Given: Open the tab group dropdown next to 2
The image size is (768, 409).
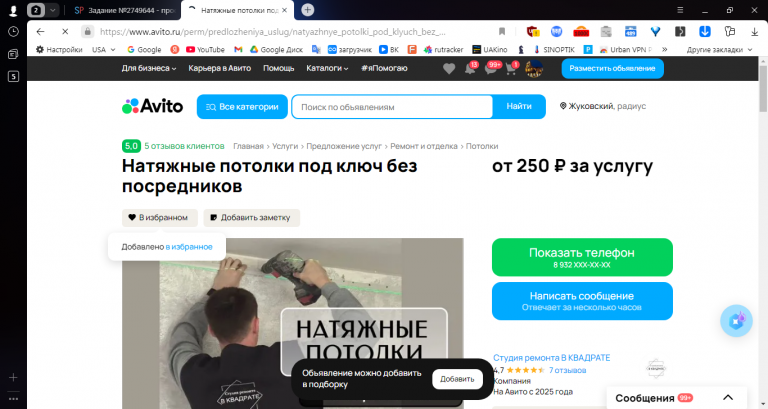Looking at the screenshot, I should coord(52,10).
